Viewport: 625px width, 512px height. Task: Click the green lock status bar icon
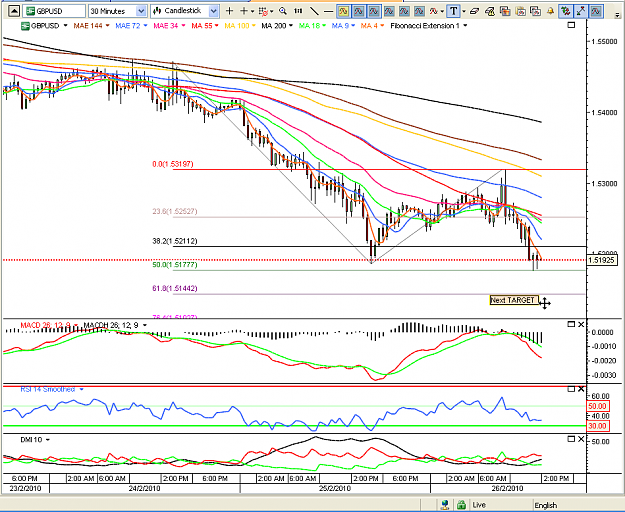(x=461, y=505)
